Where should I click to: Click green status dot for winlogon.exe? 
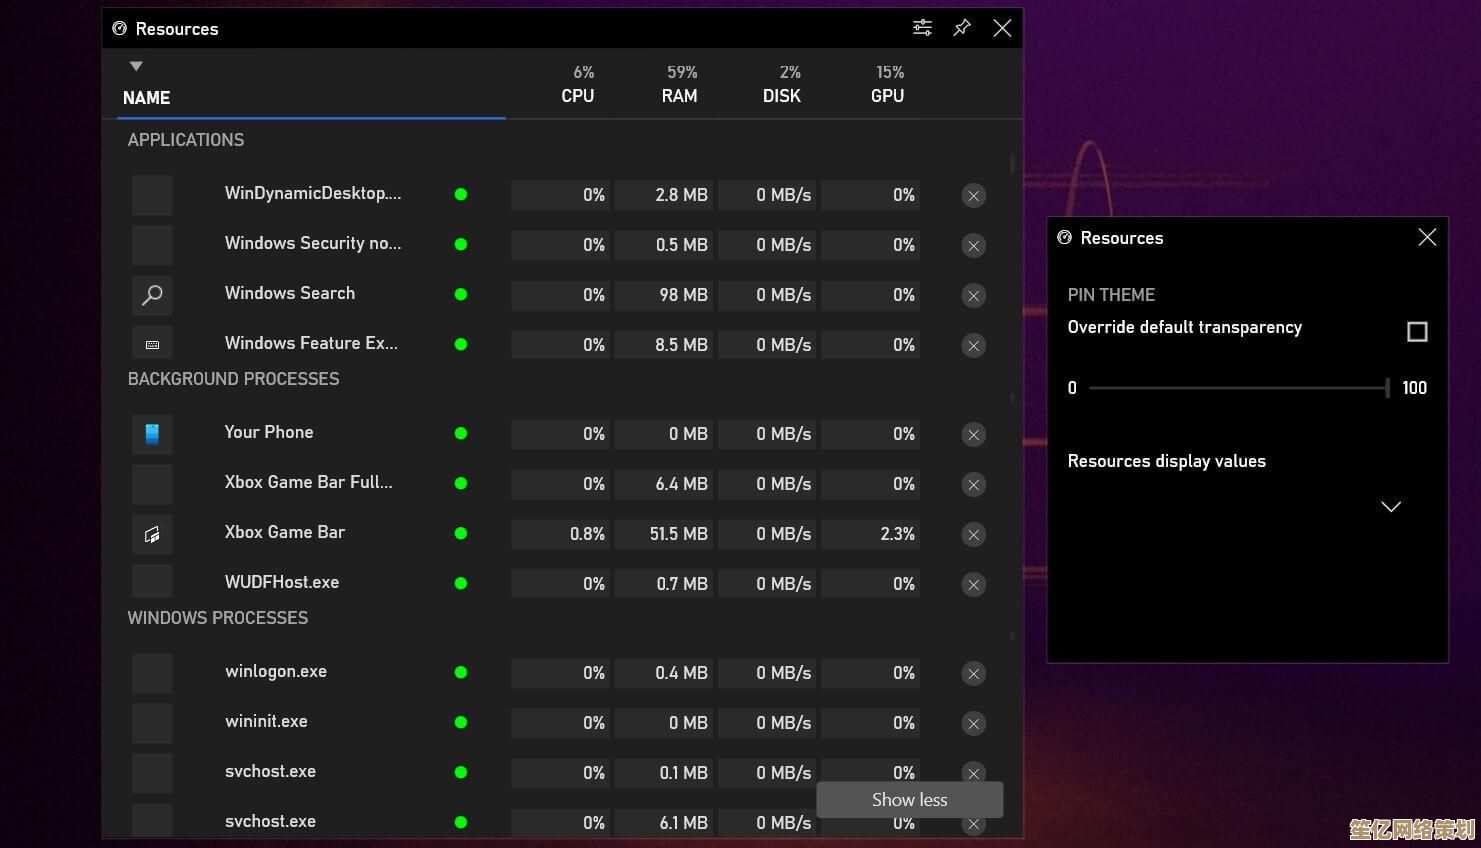[x=461, y=672]
